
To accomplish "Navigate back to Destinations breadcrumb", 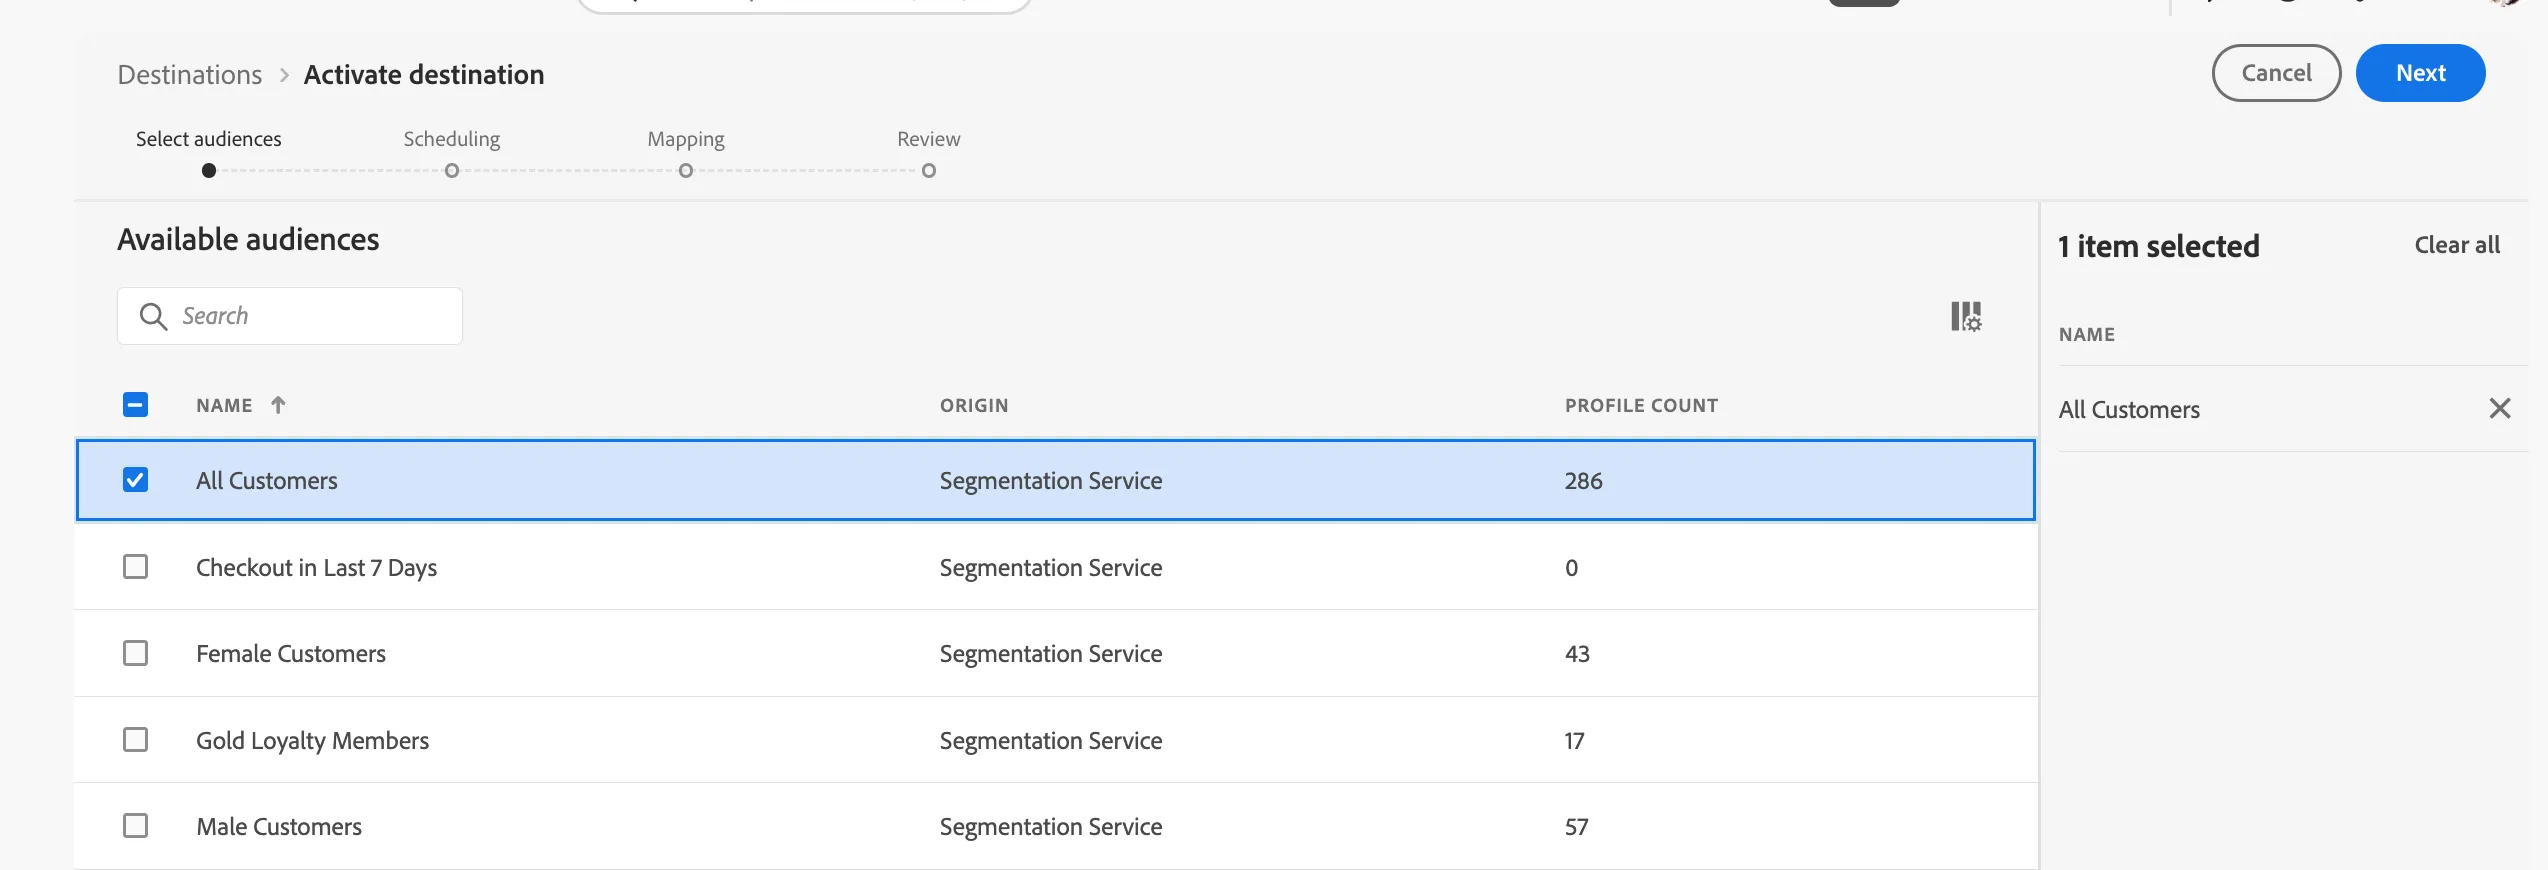I will pos(190,75).
